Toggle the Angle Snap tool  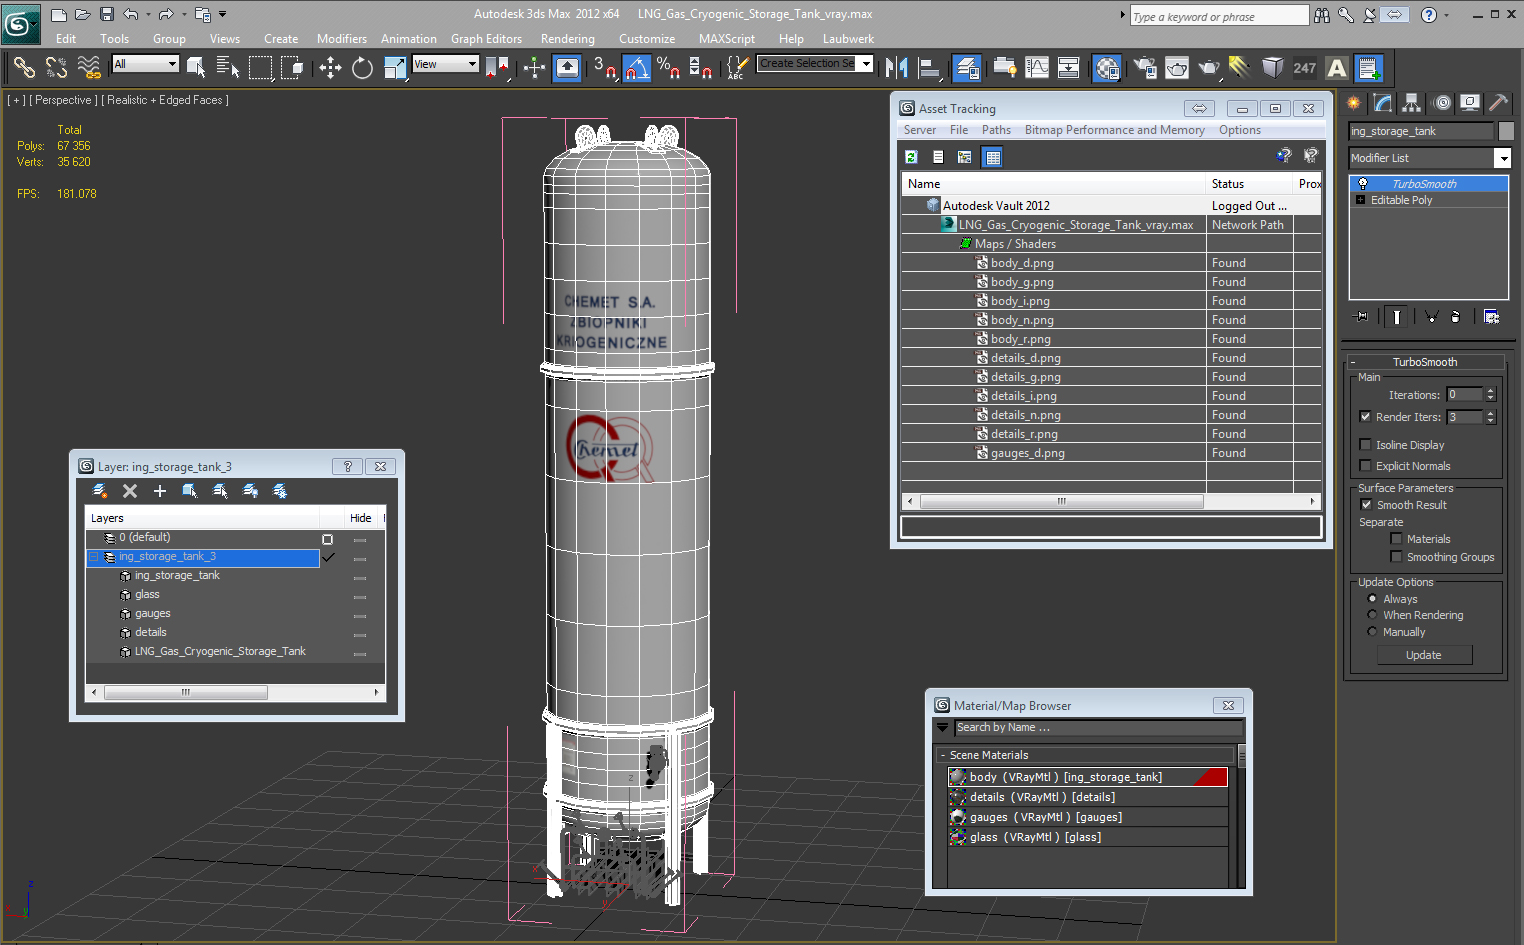pos(637,67)
